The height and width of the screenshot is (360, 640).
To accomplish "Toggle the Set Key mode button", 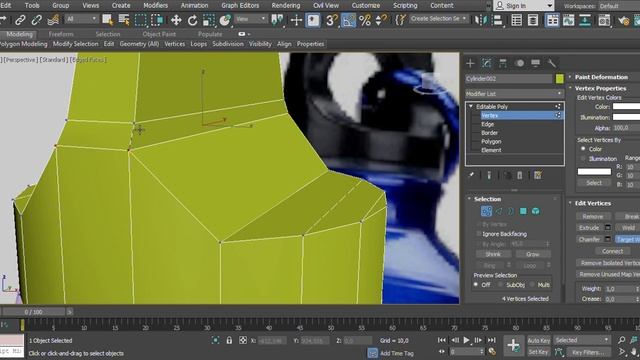I will click(x=538, y=351).
